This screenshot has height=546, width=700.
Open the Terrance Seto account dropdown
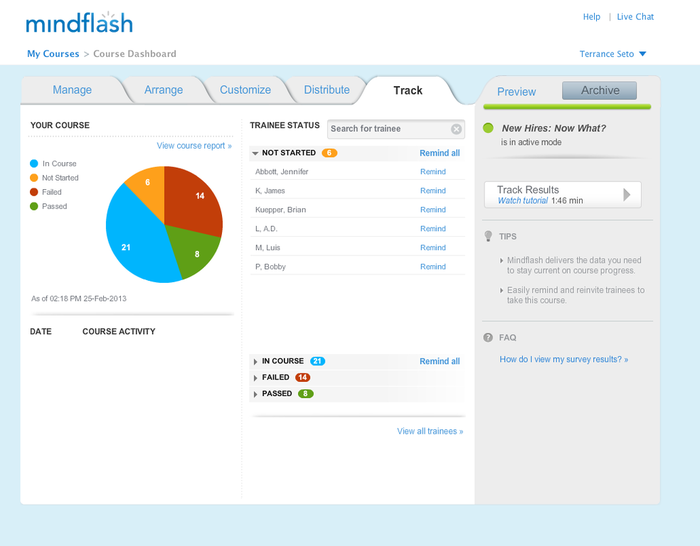pos(612,54)
